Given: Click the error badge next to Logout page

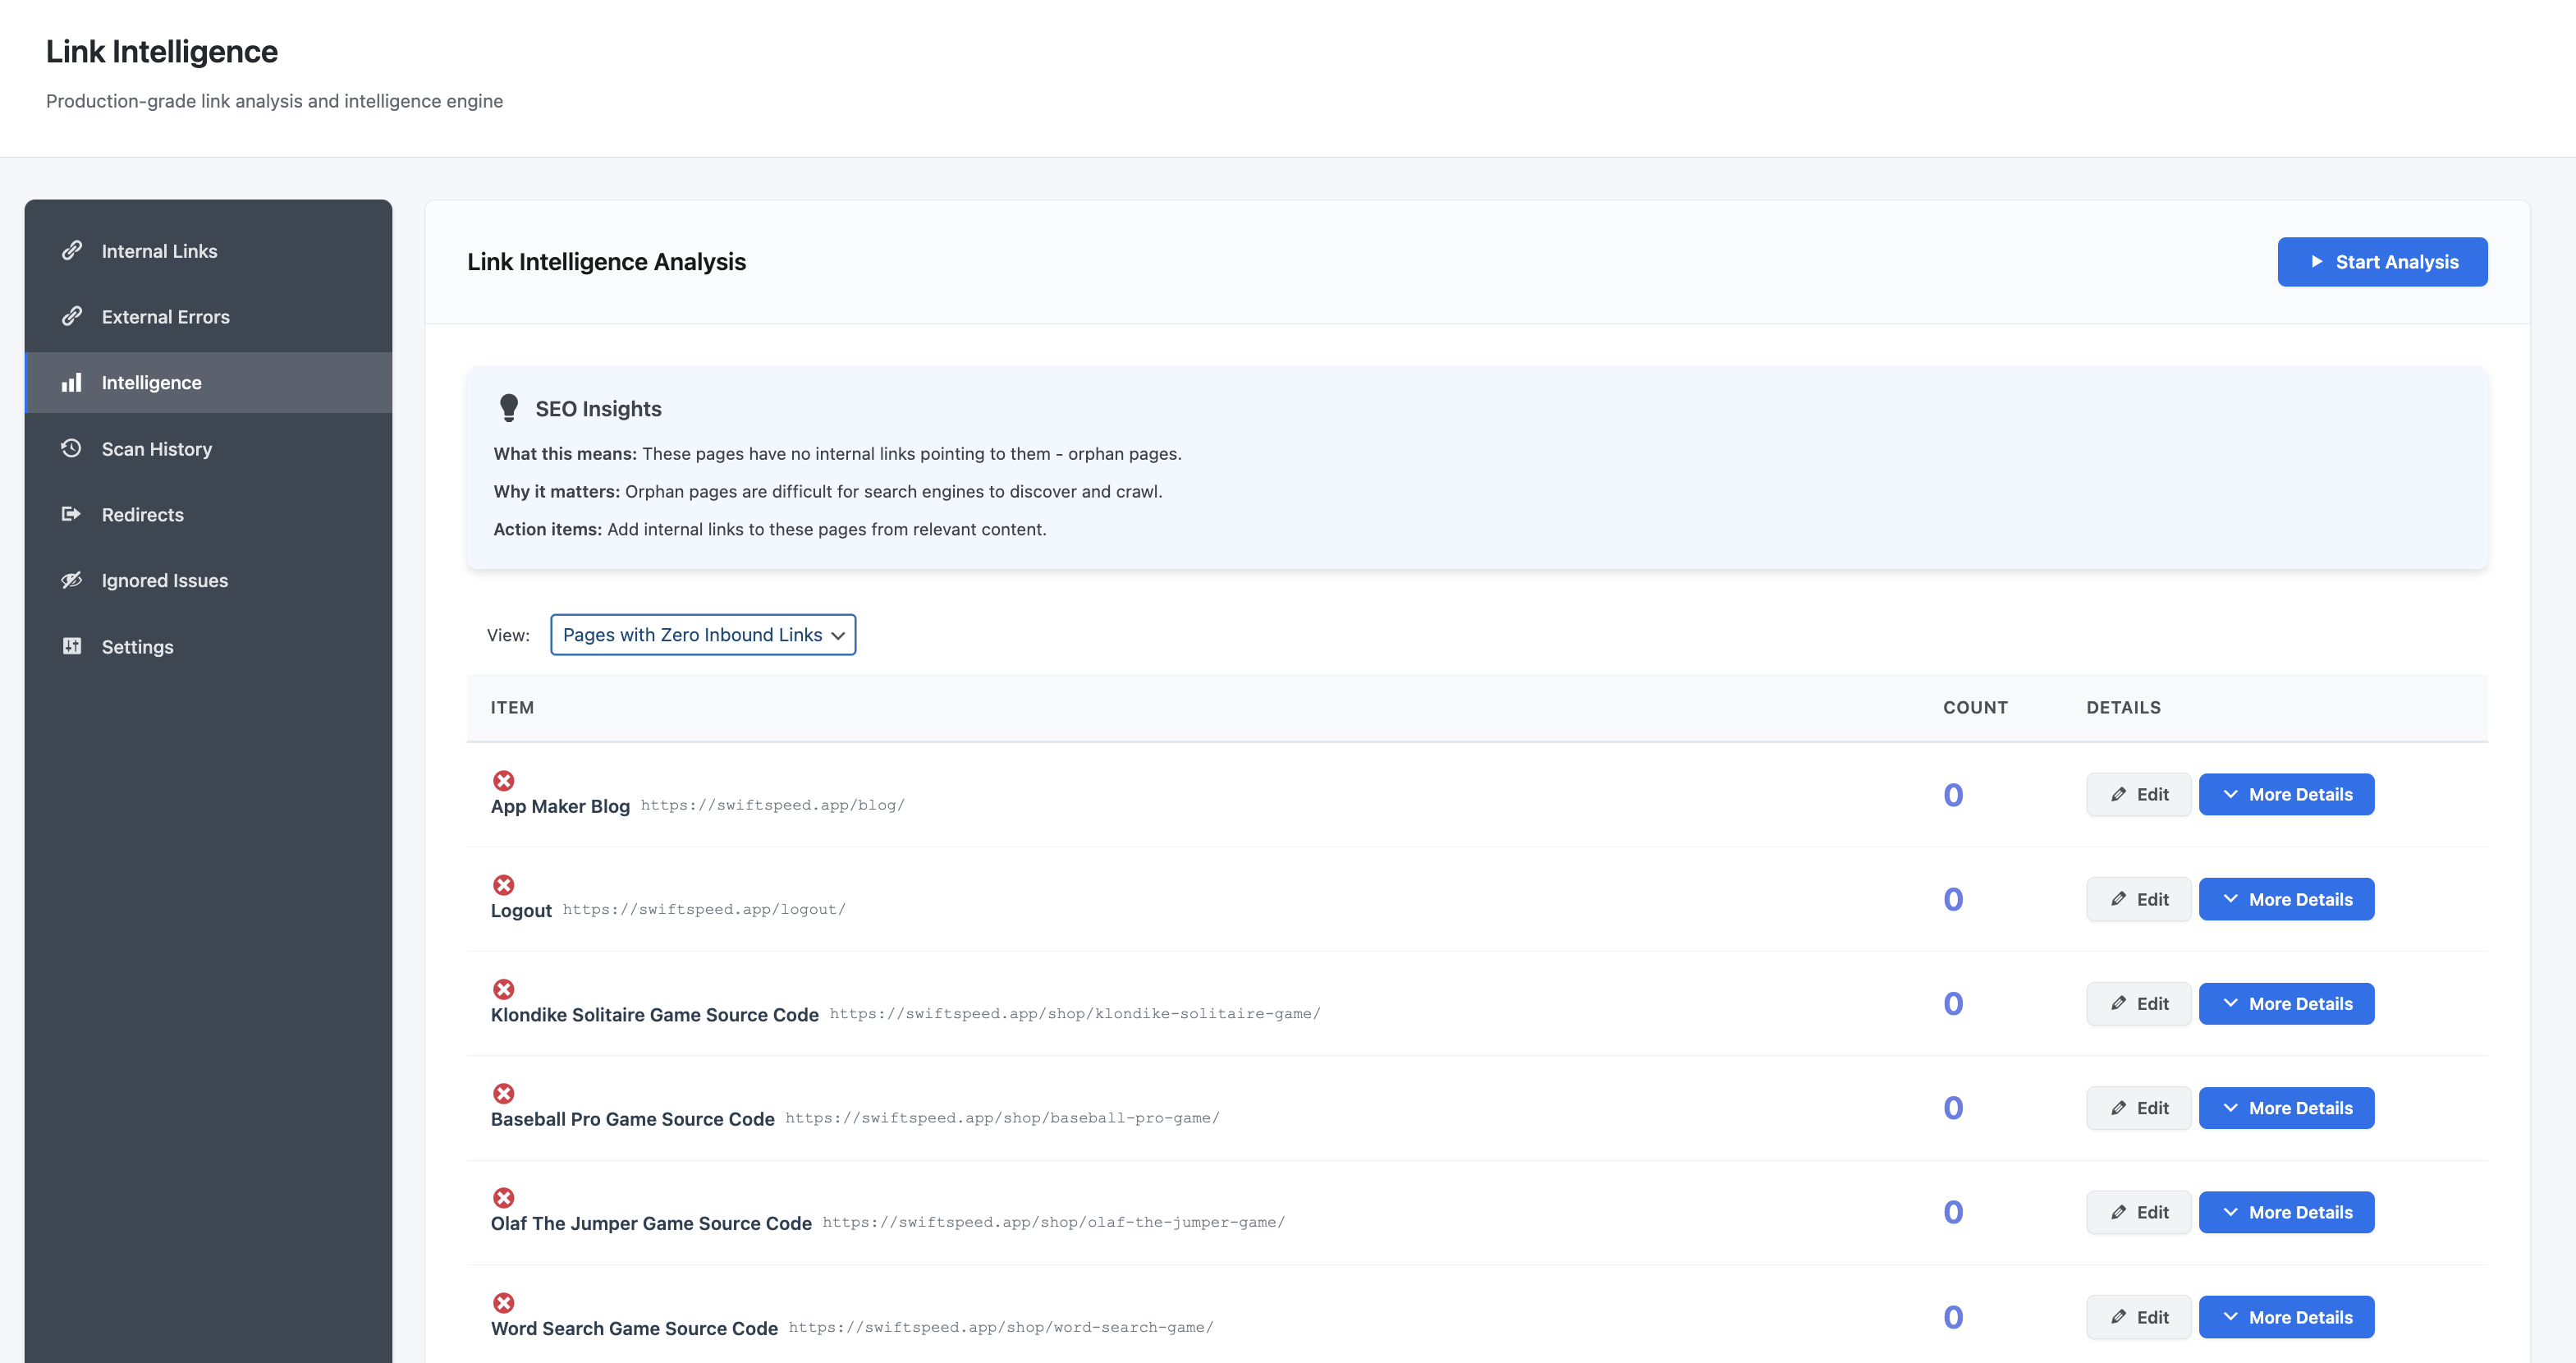Looking at the screenshot, I should coord(504,885).
